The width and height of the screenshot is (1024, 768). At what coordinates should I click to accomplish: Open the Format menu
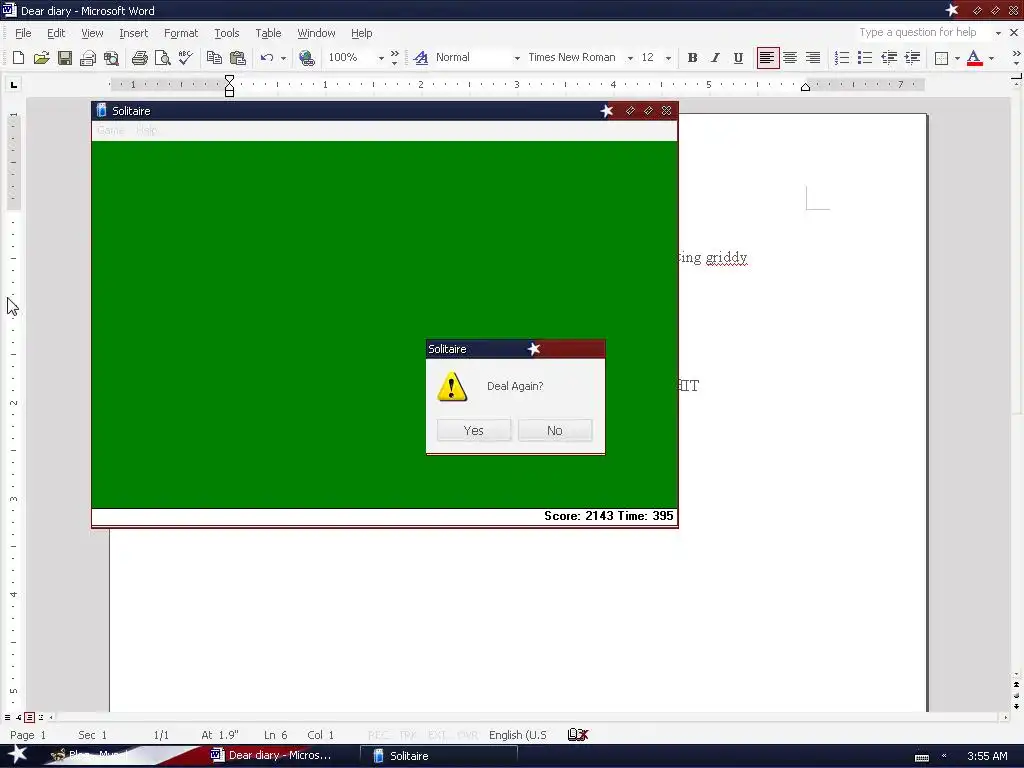pos(181,33)
